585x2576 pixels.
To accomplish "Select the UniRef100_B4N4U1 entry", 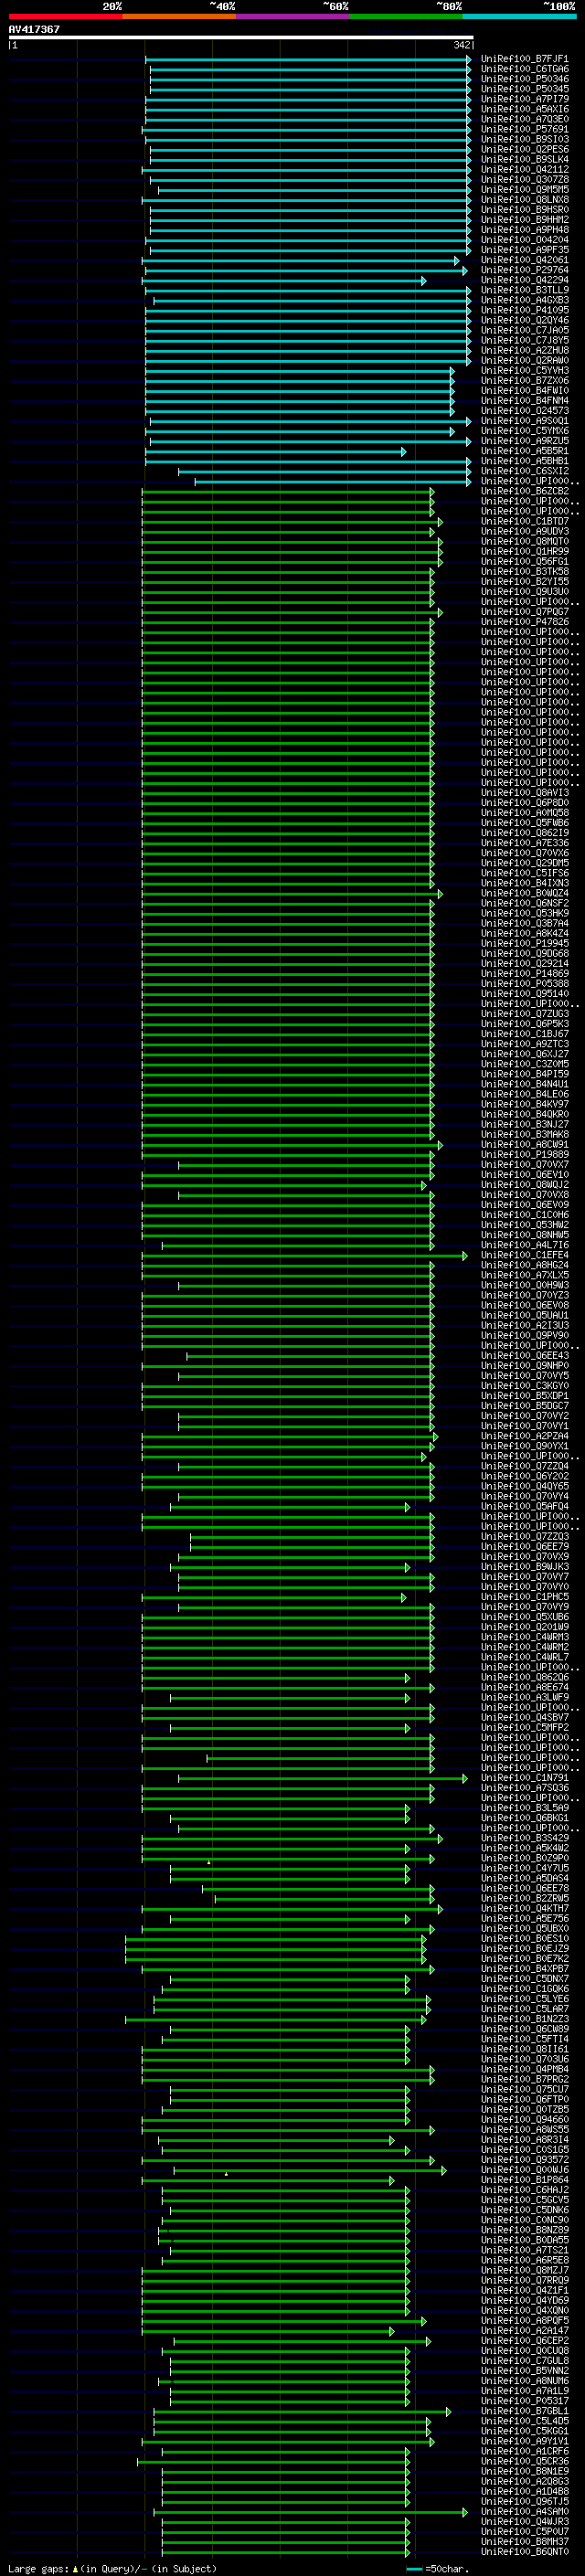I will click(x=525, y=1085).
